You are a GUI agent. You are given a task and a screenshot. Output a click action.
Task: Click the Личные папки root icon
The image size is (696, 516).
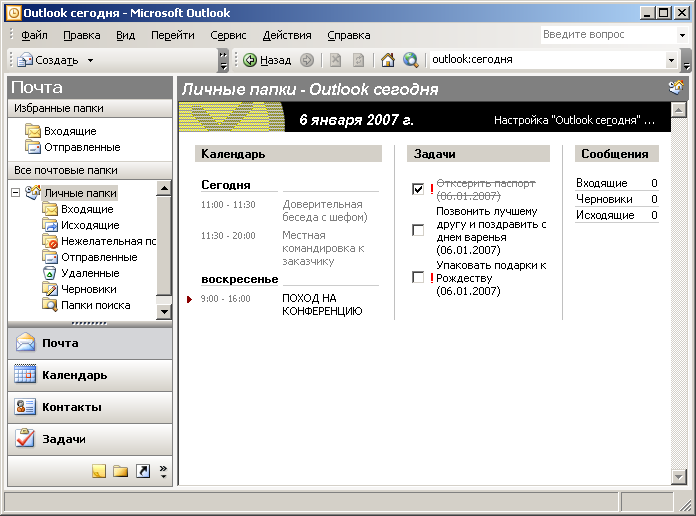click(33, 193)
